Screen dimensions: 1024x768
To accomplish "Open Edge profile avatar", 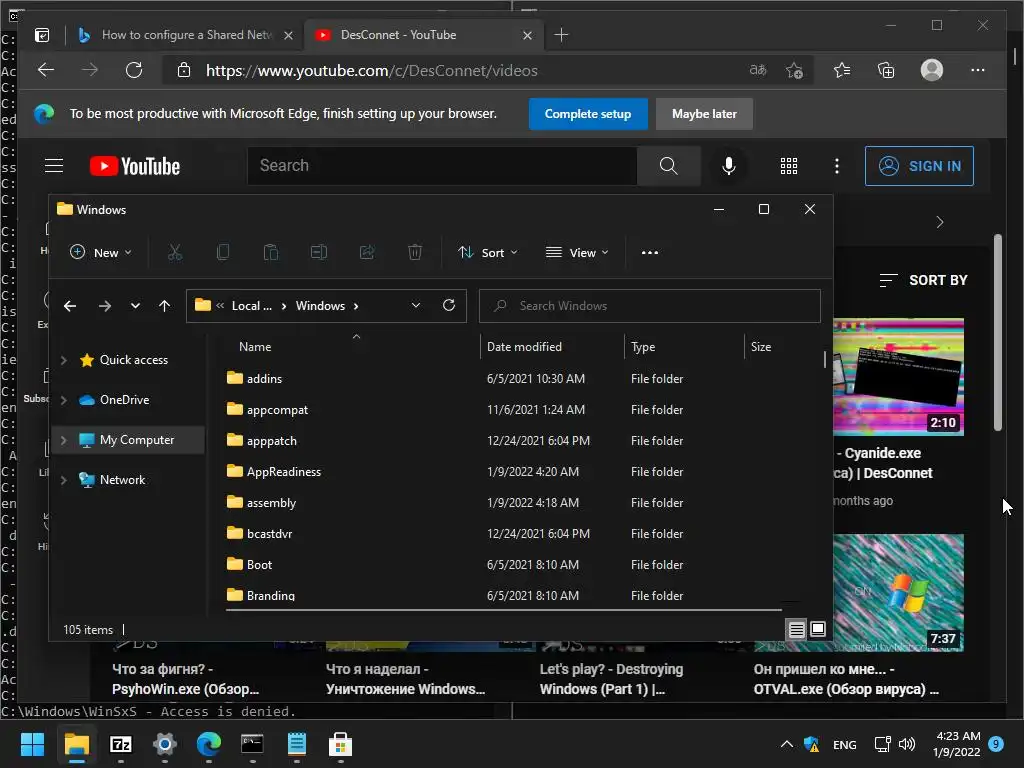I will click(x=932, y=70).
